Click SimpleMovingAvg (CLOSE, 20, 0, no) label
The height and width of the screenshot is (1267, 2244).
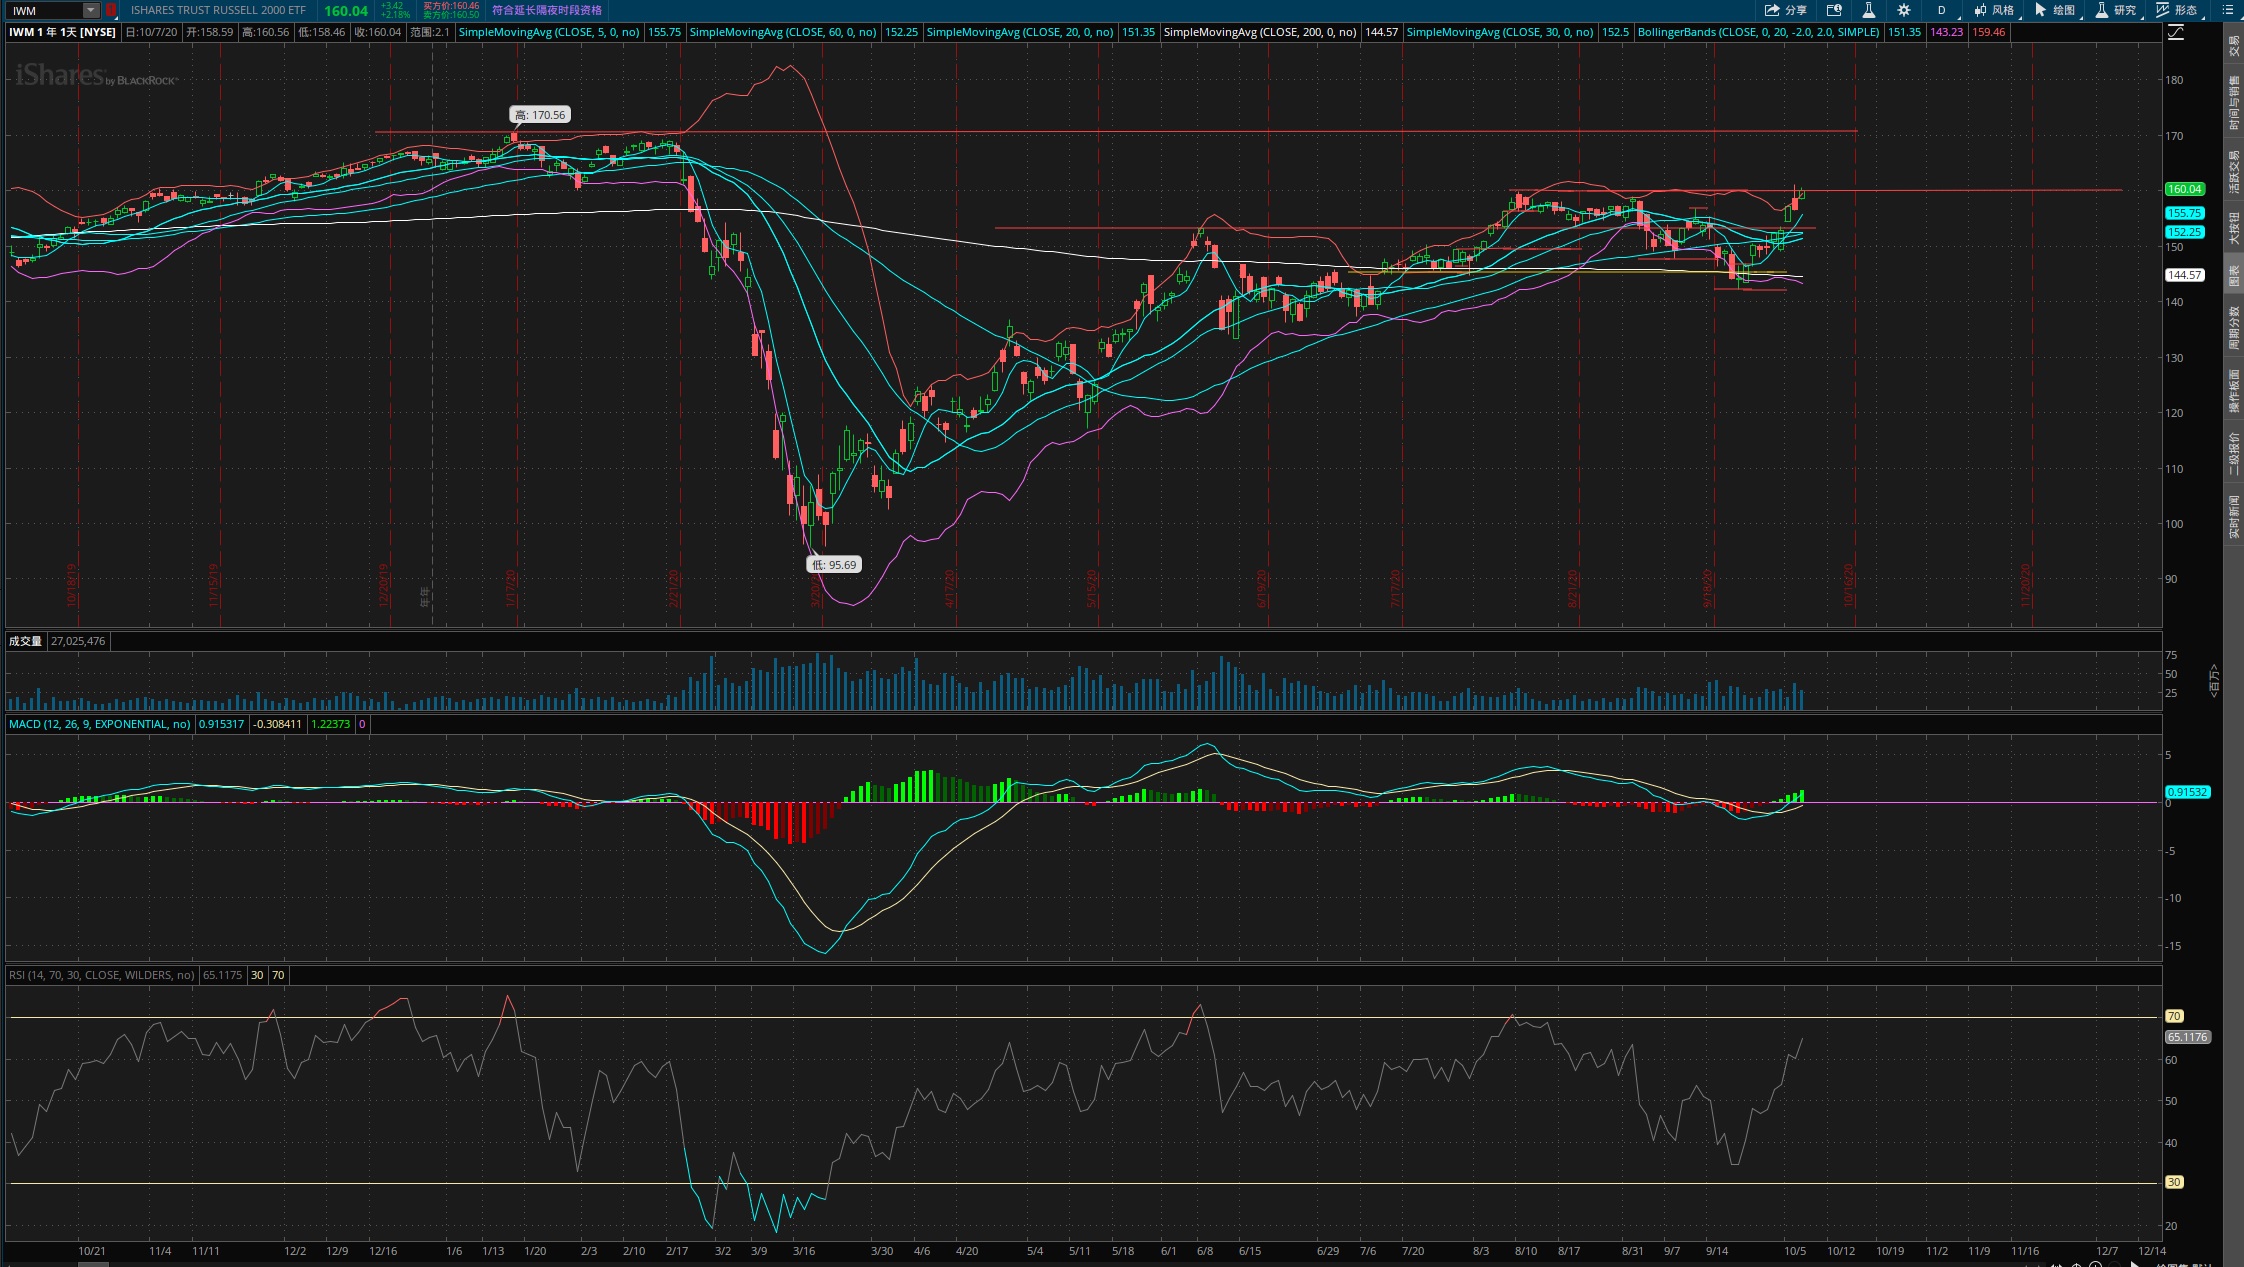pos(1020,32)
